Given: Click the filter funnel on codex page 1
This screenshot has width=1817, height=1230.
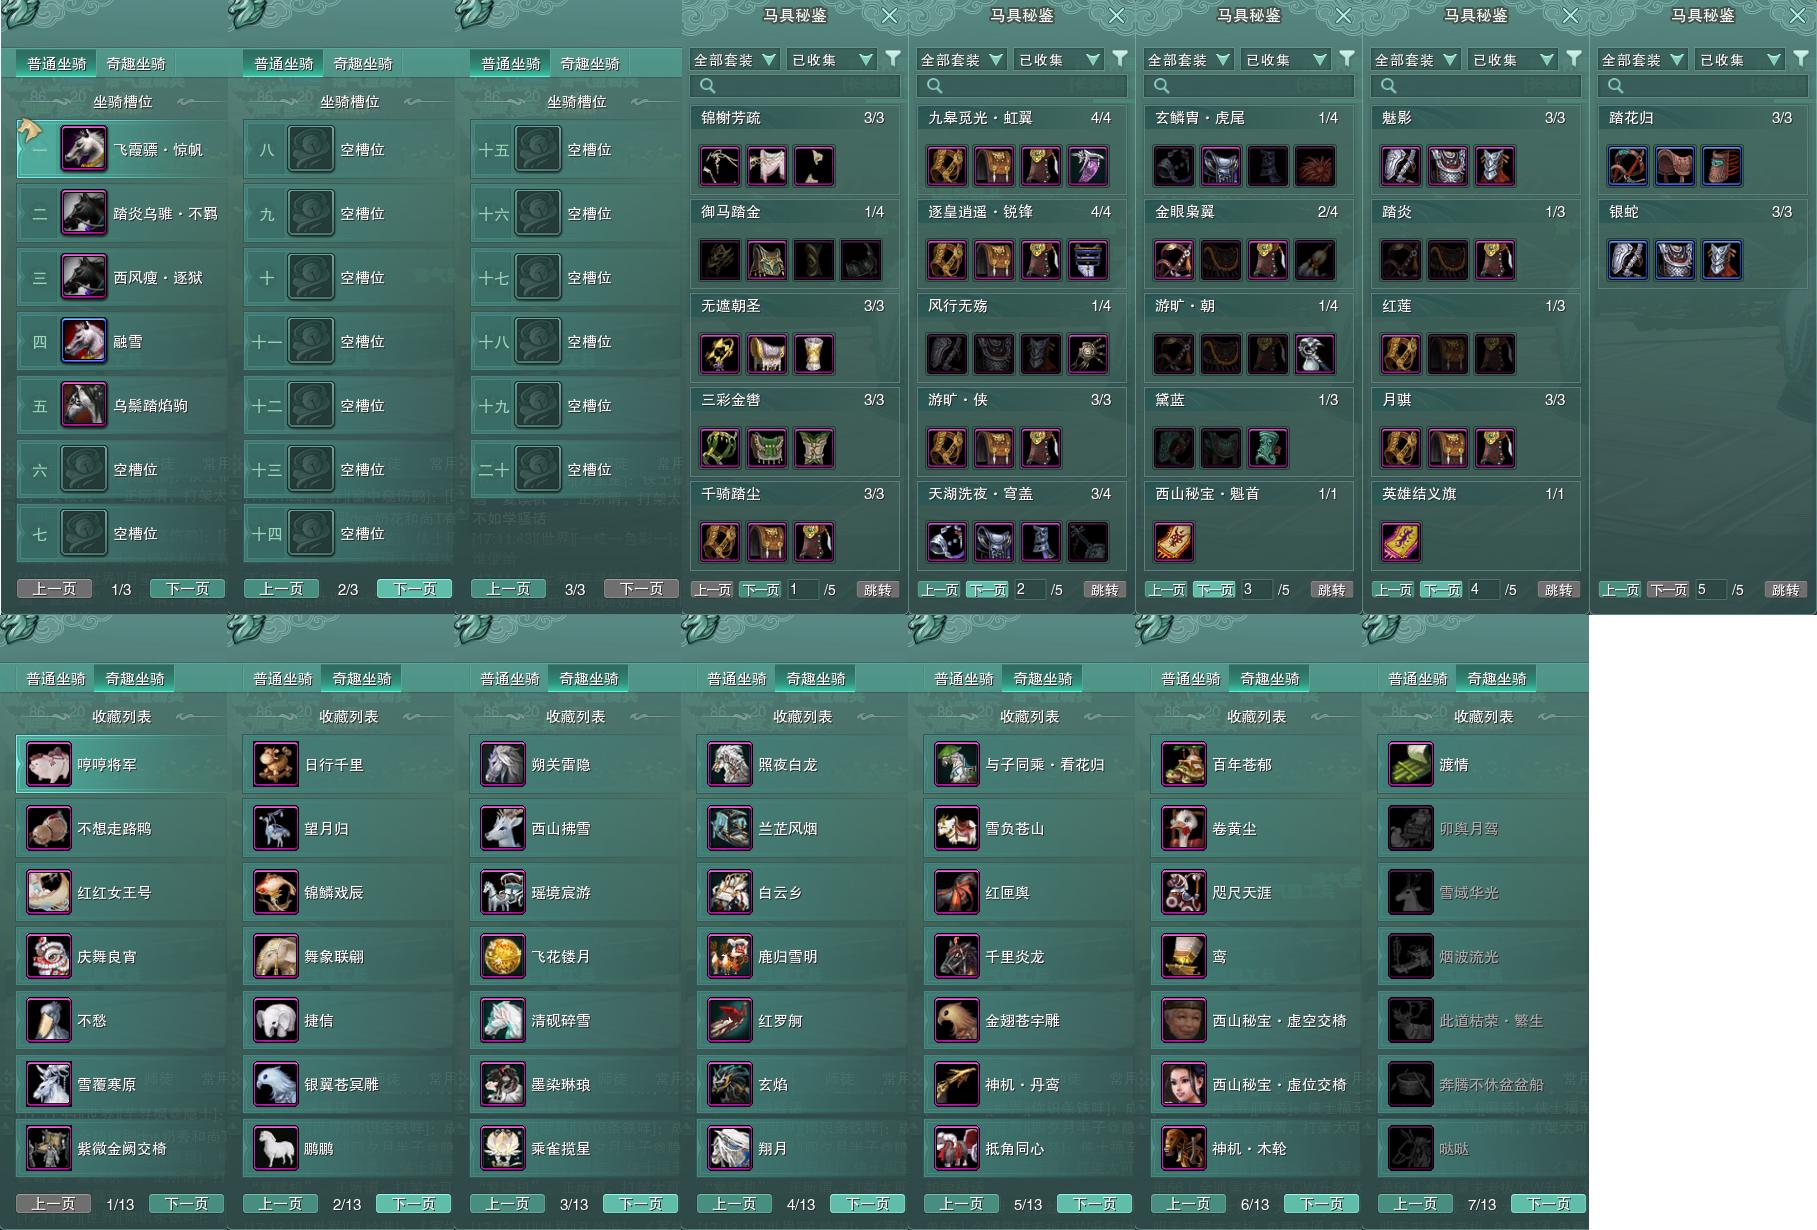Looking at the screenshot, I should click(x=893, y=59).
